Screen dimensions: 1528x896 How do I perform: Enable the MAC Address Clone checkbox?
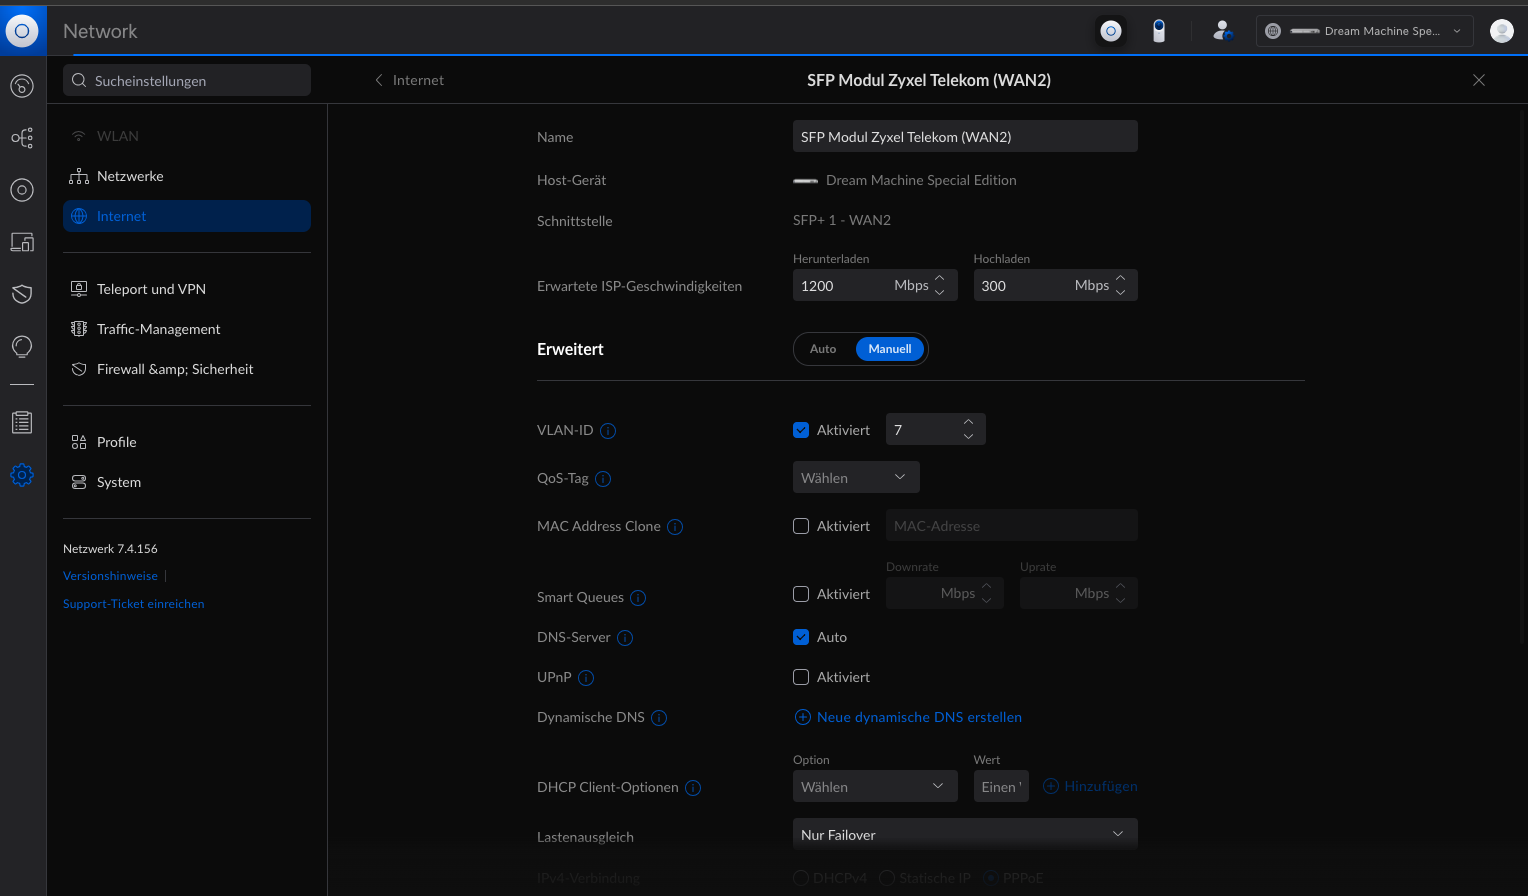[x=801, y=526]
